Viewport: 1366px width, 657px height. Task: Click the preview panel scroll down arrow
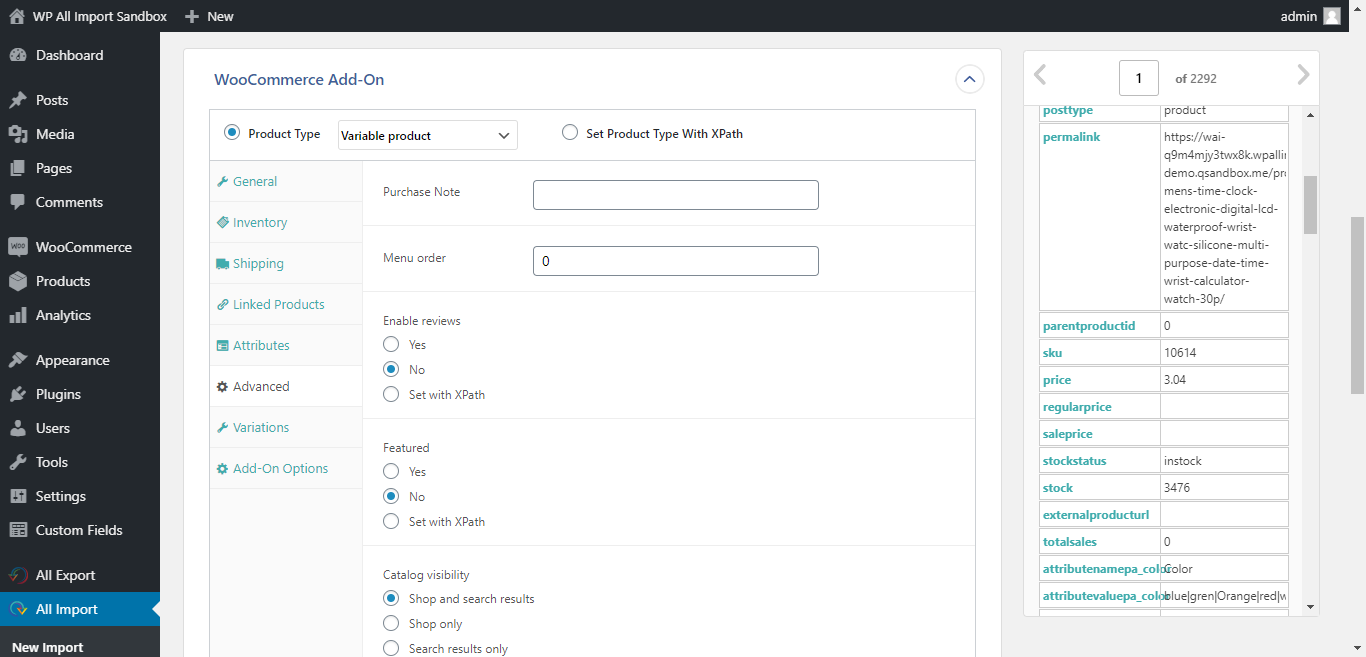point(1310,606)
